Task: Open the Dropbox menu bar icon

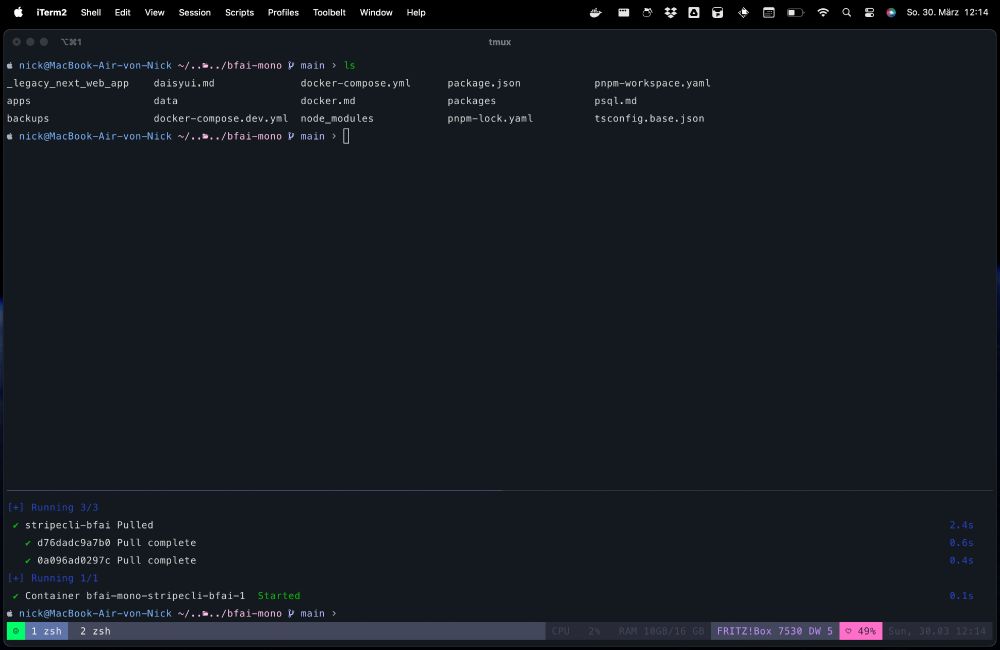Action: 670,12
